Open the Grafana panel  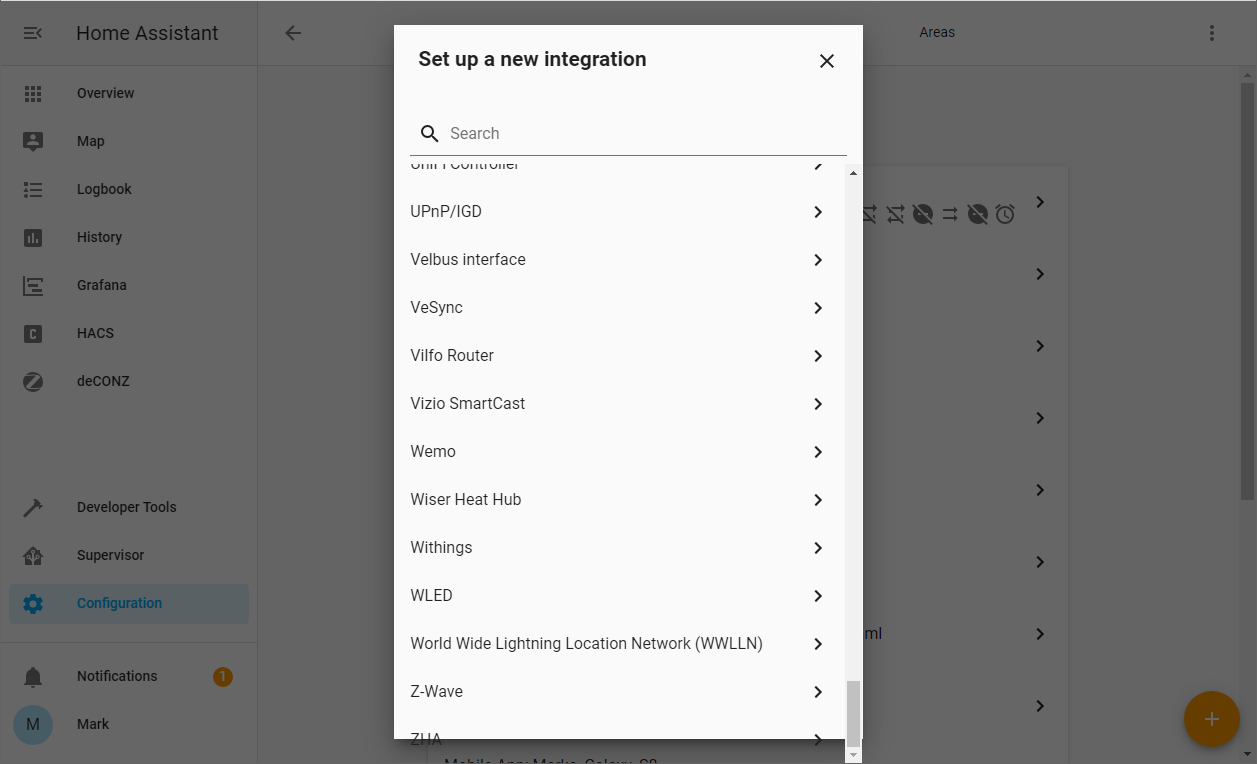point(129,285)
